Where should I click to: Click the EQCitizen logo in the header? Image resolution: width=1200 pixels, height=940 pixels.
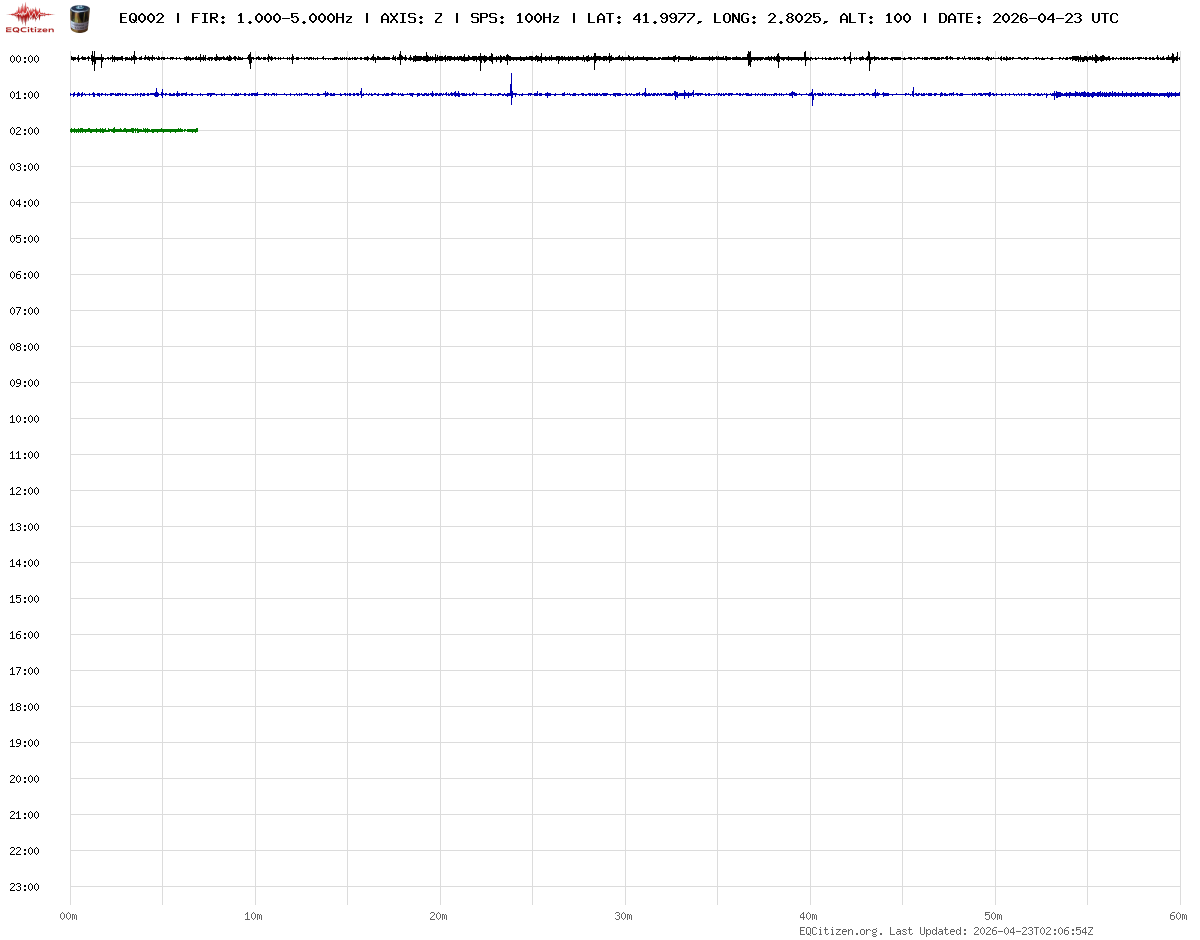(x=30, y=17)
